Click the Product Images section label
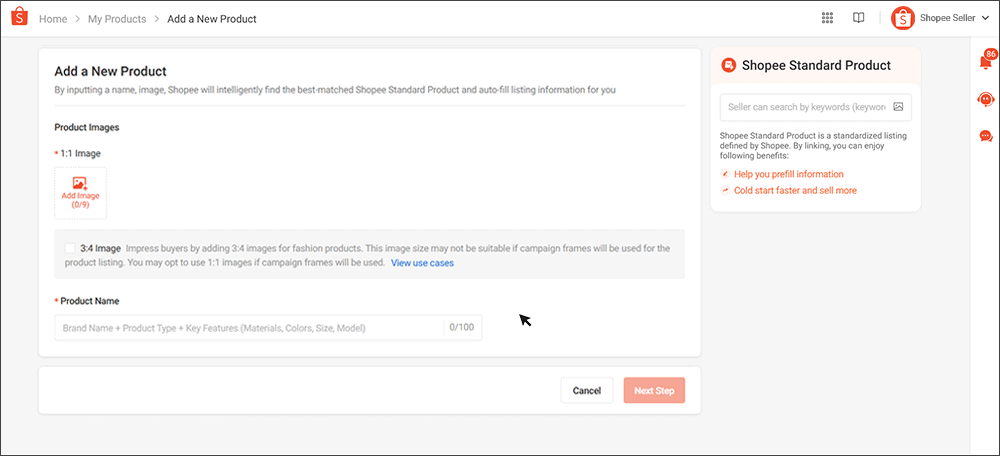This screenshot has width=1000, height=456. [87, 127]
